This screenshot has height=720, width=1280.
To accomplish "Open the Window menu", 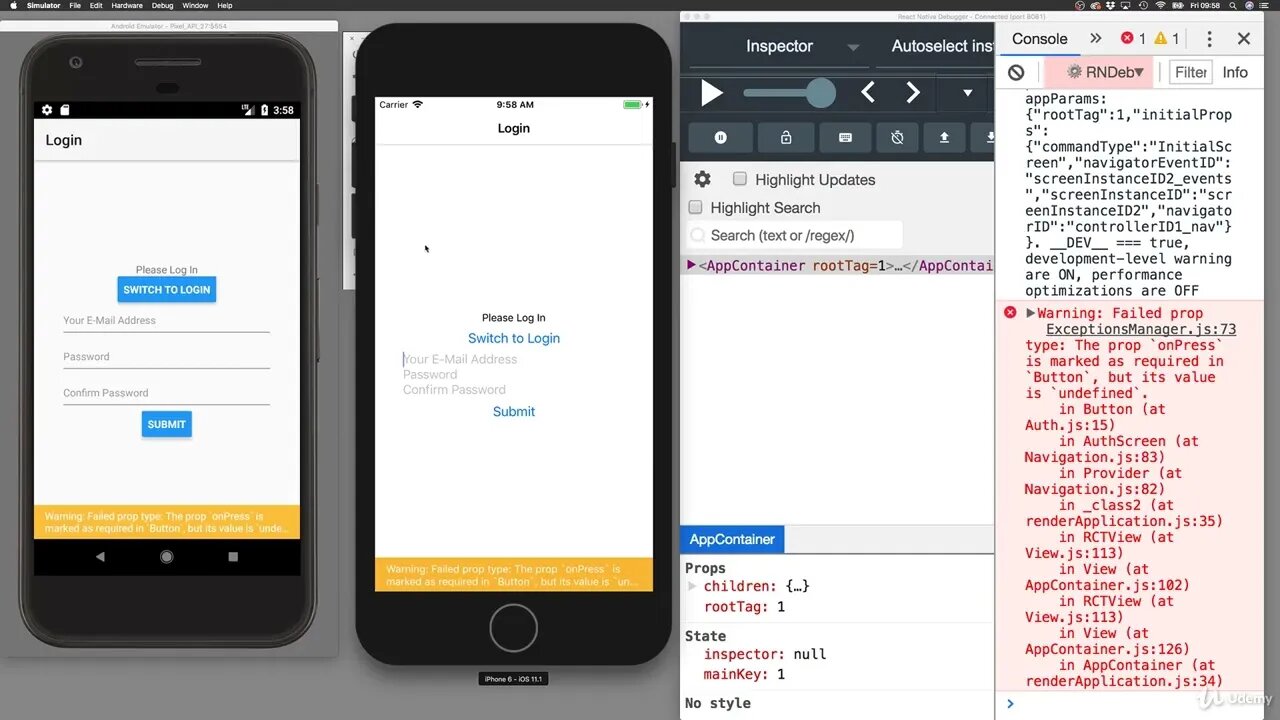I will pyautogui.click(x=195, y=5).
